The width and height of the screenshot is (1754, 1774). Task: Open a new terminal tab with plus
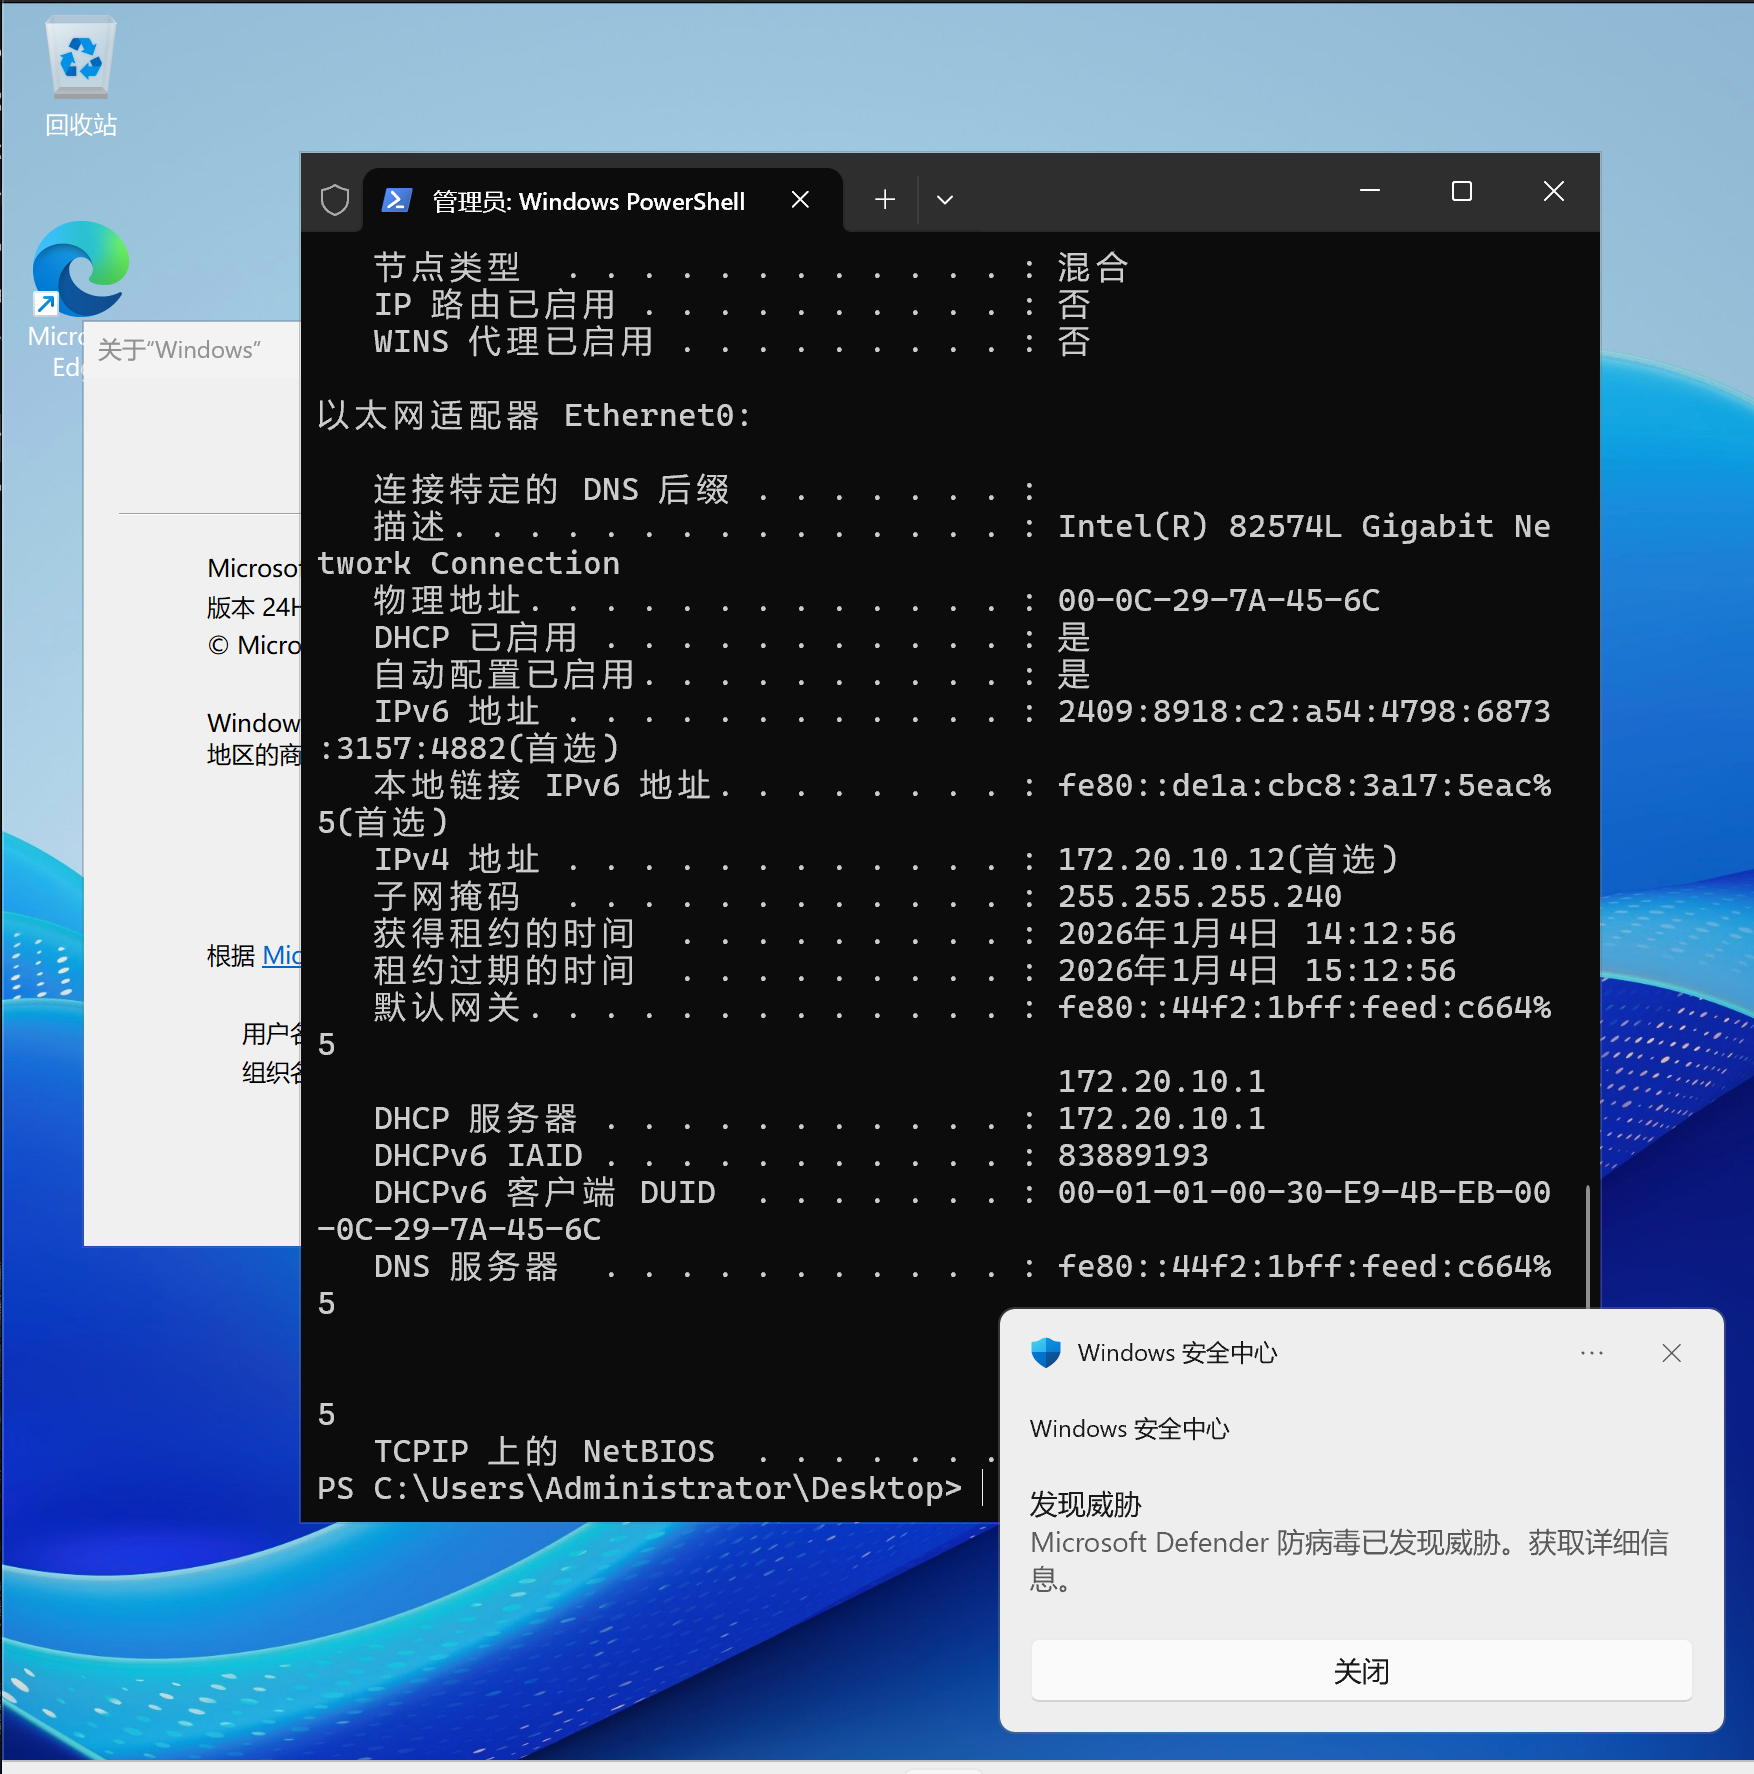click(x=884, y=200)
